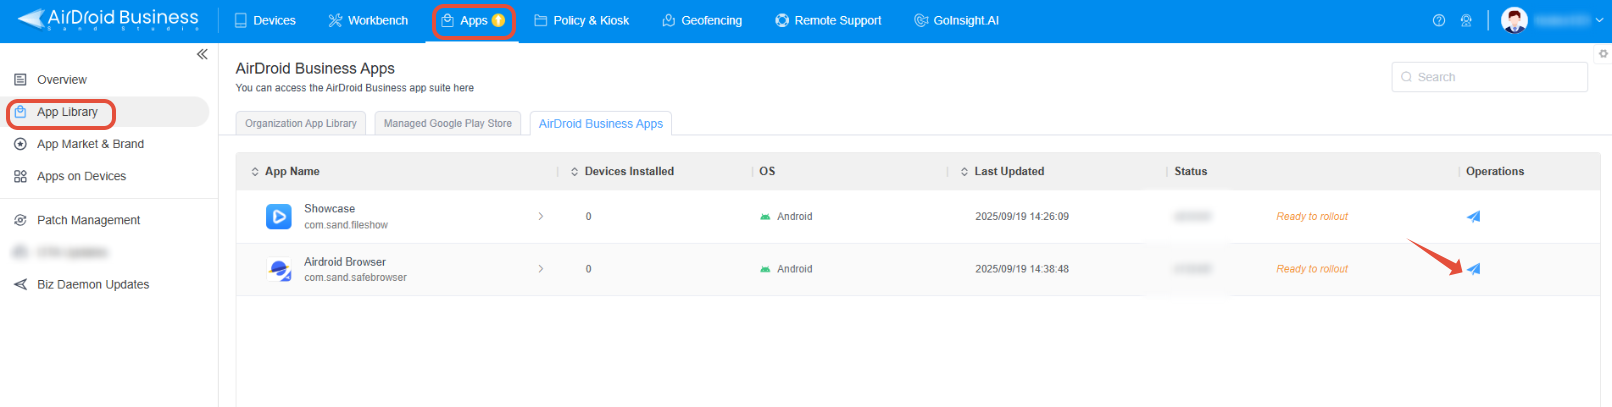This screenshot has width=1612, height=407.
Task: Click the Operations column header
Action: (1495, 172)
